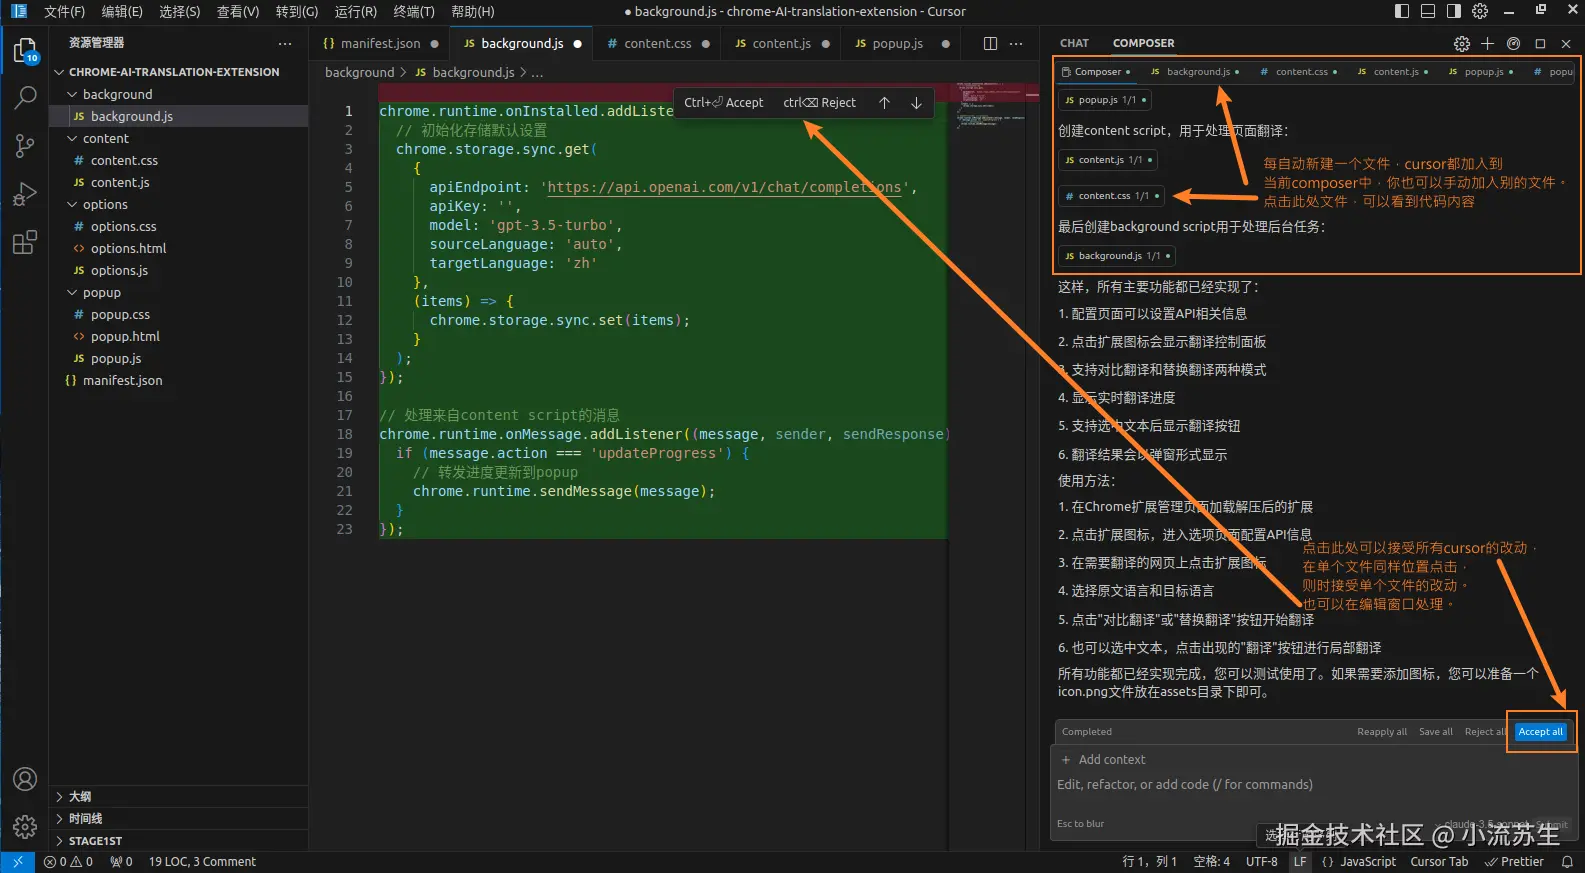Image resolution: width=1585 pixels, height=873 pixels.
Task: Go to next change with down arrow
Action: click(916, 103)
